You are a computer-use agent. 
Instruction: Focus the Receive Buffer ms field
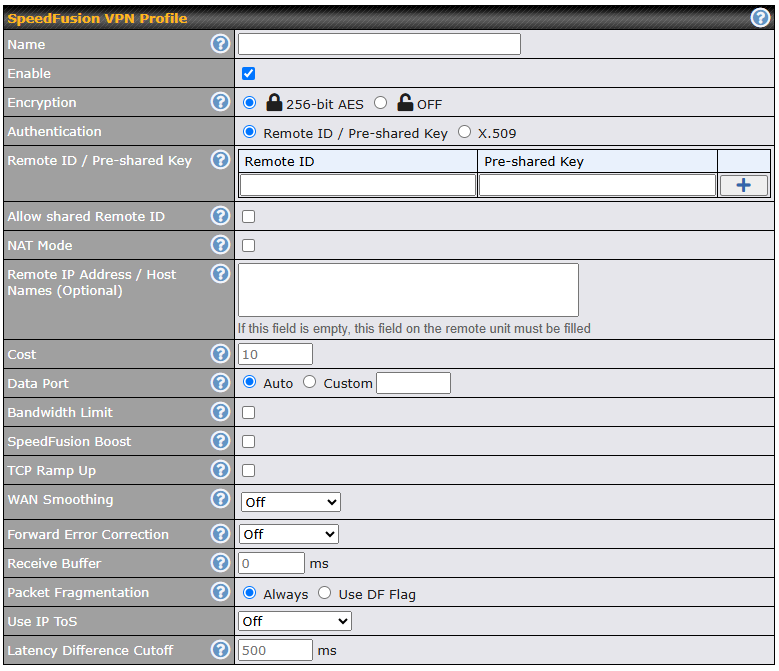point(271,563)
